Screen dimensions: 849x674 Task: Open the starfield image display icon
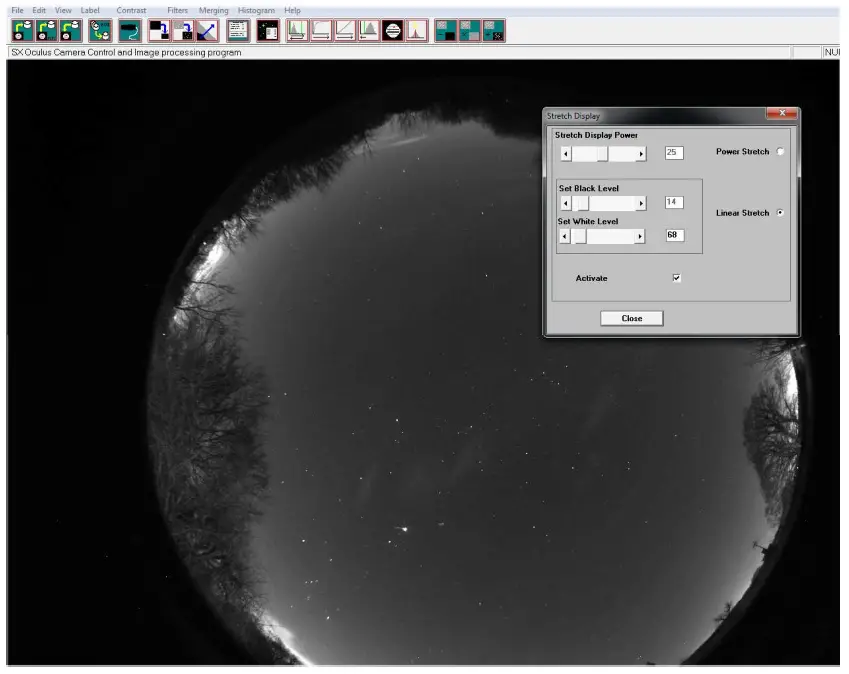(x=267, y=29)
